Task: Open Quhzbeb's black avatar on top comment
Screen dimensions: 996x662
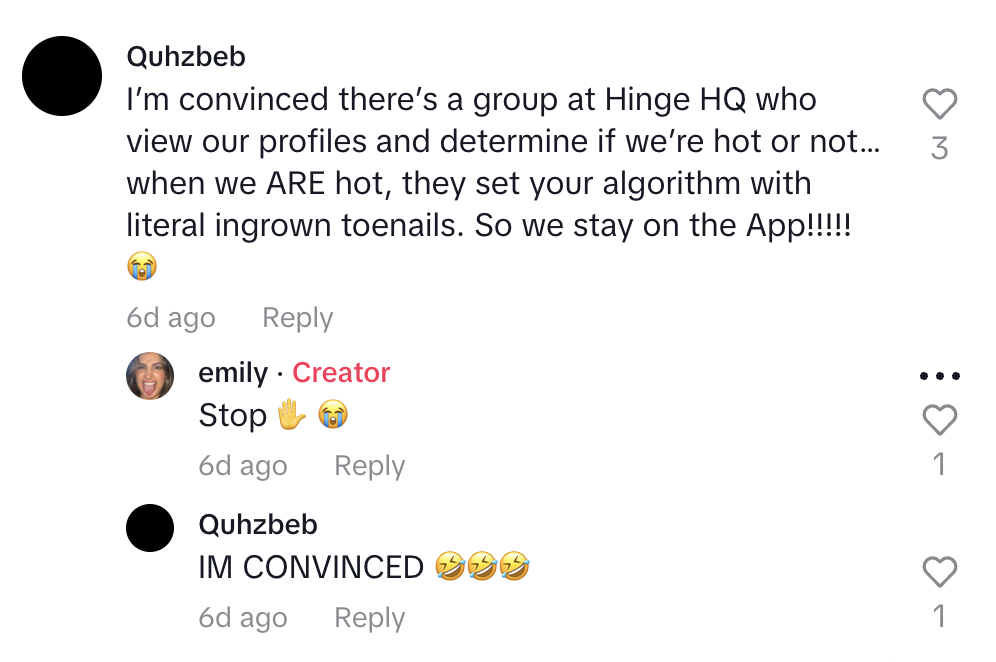Action: pos(62,76)
